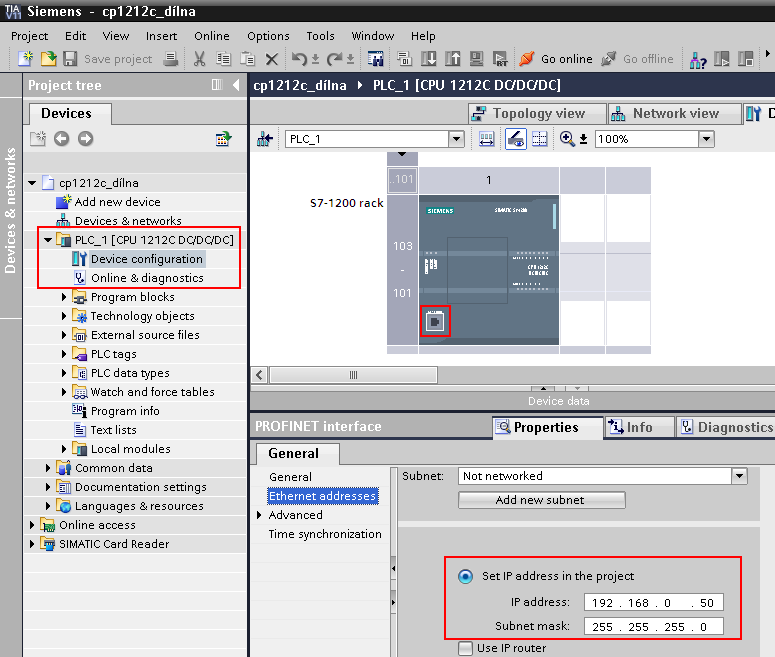
Task: Click the Download to device icon
Action: [429, 59]
